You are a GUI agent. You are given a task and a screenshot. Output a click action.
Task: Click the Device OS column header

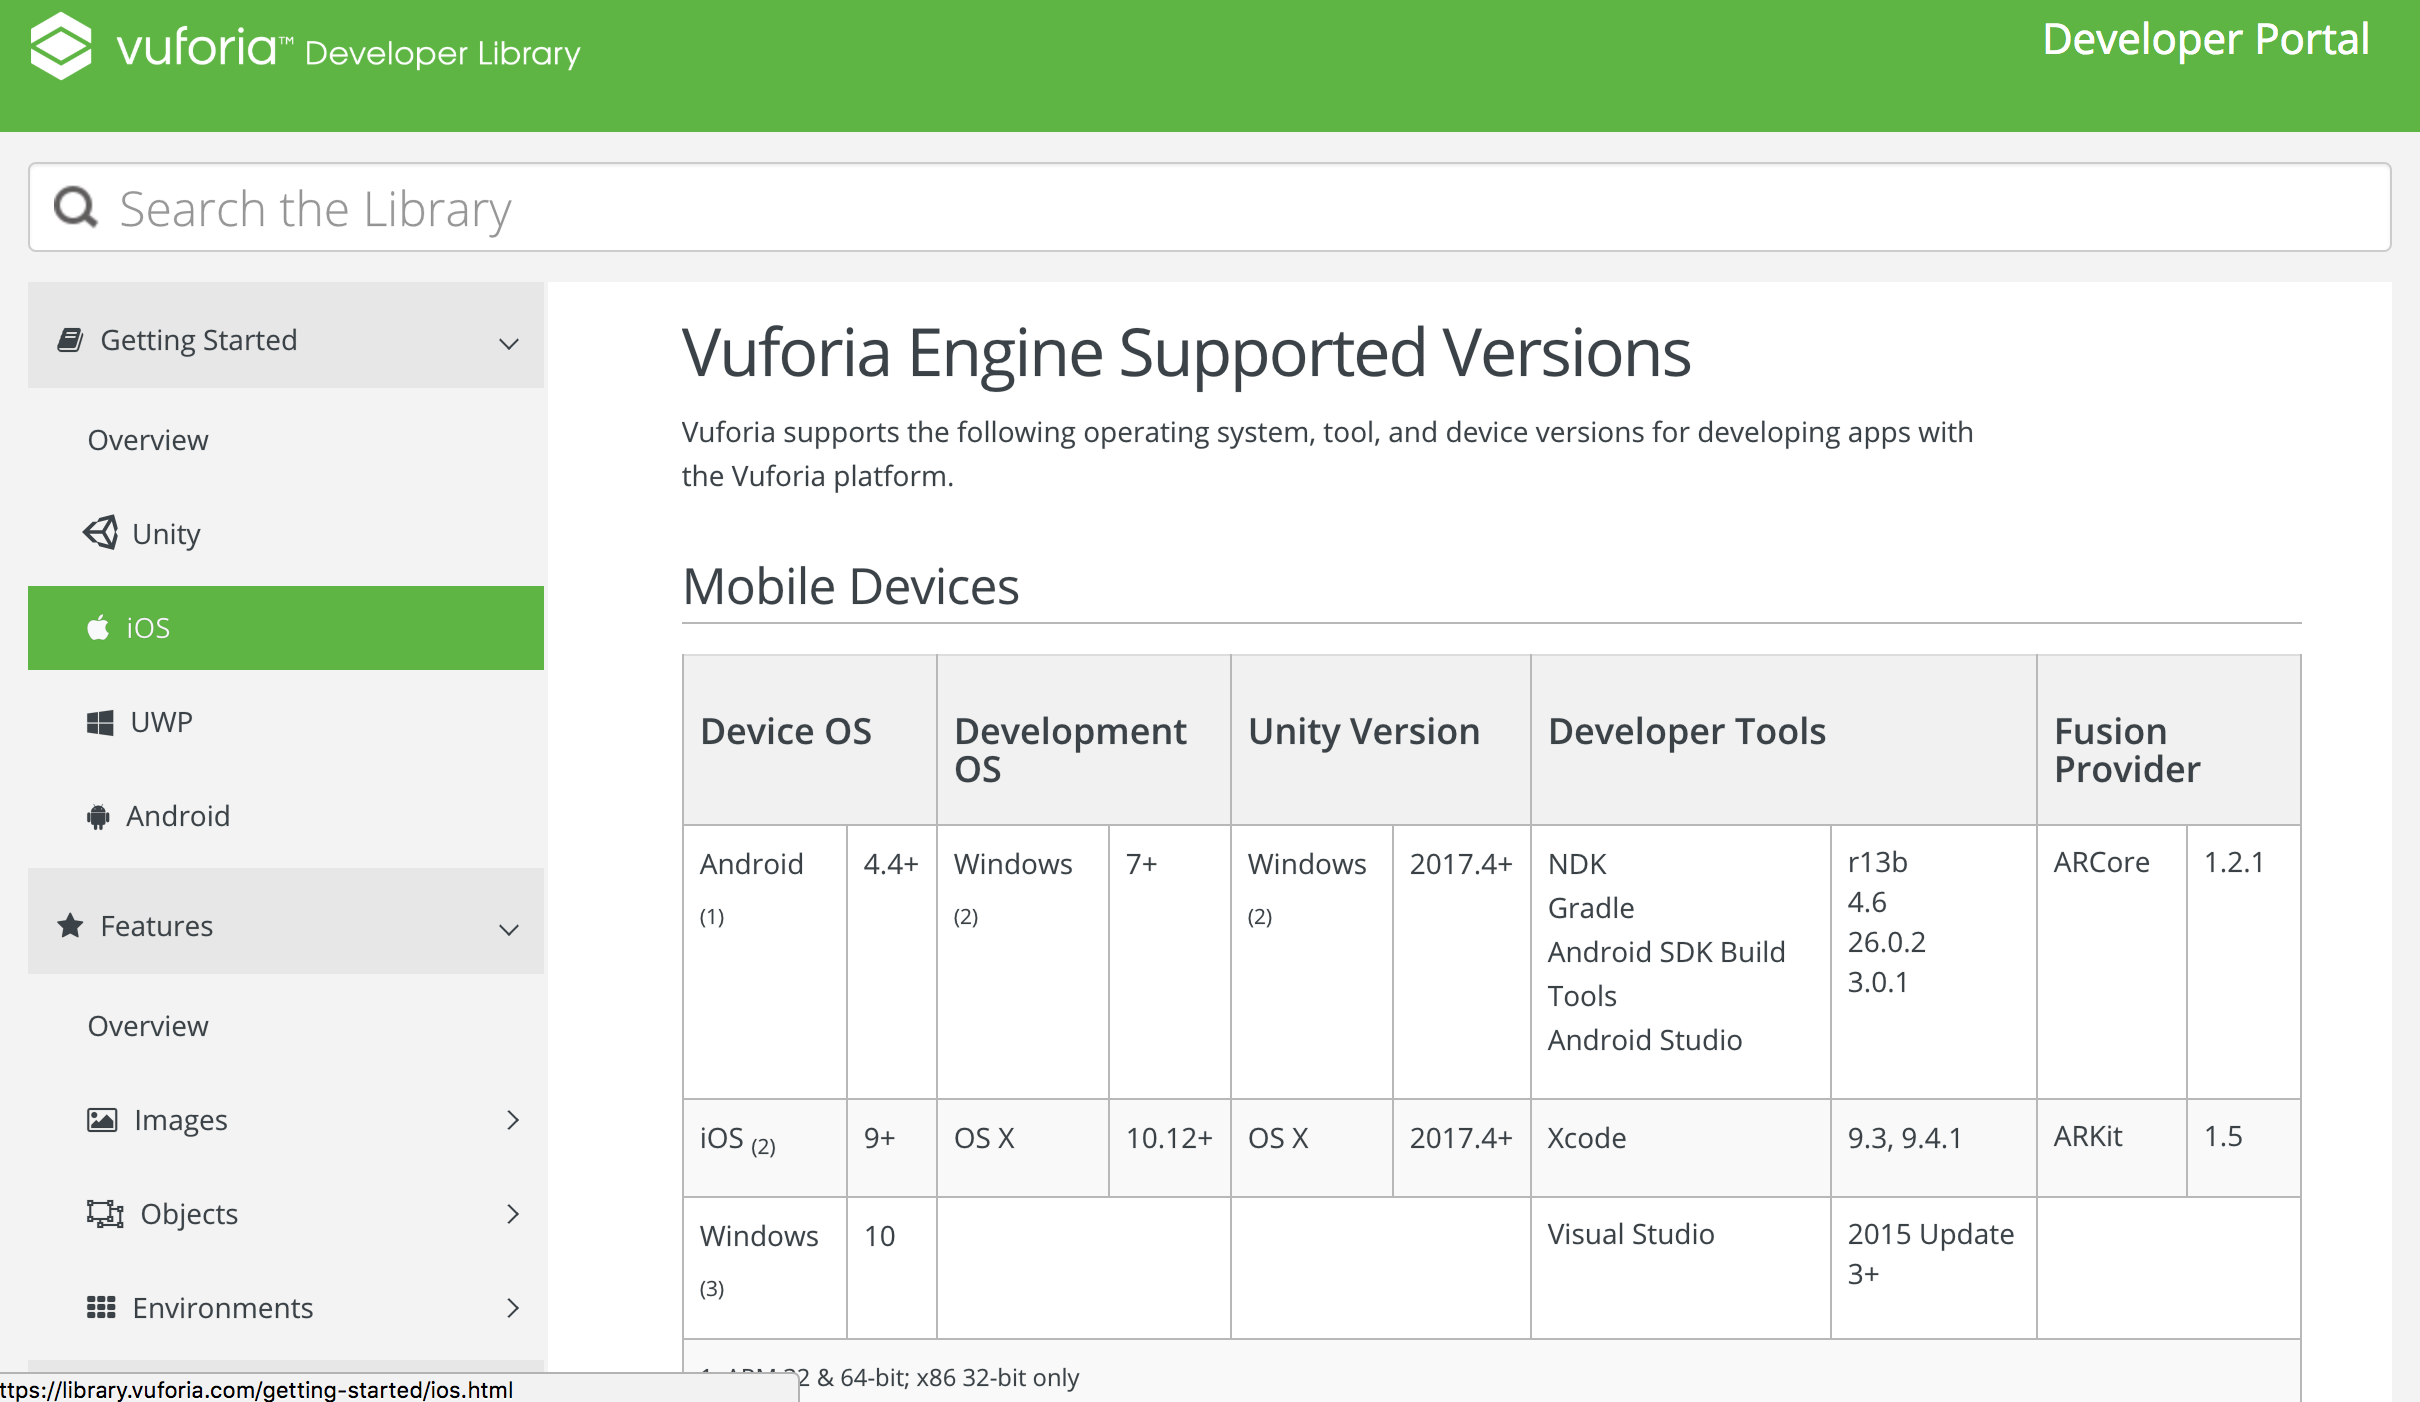[810, 740]
